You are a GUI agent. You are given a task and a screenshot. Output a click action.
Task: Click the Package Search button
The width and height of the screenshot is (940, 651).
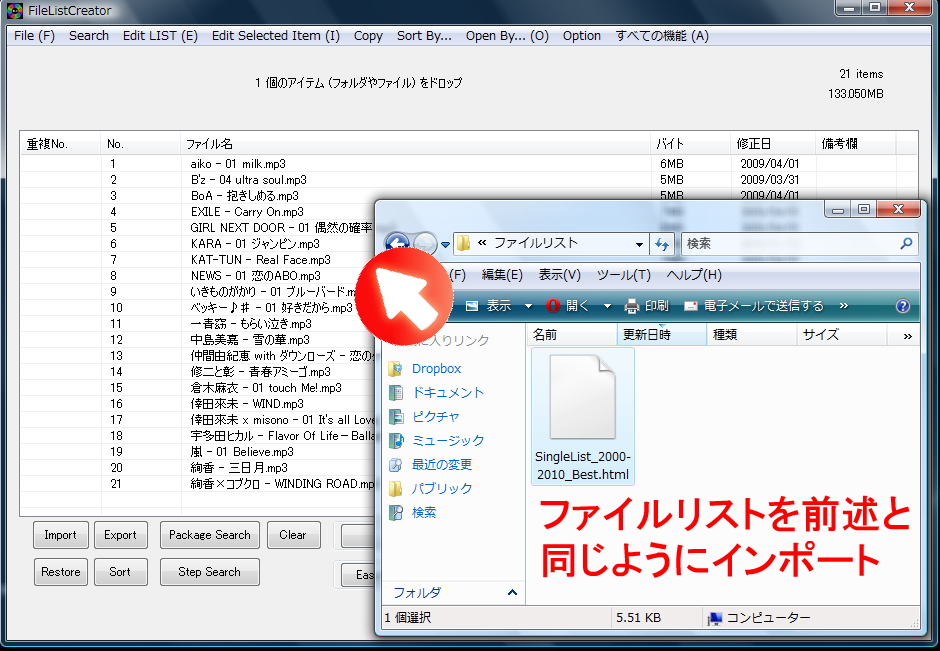(209, 535)
